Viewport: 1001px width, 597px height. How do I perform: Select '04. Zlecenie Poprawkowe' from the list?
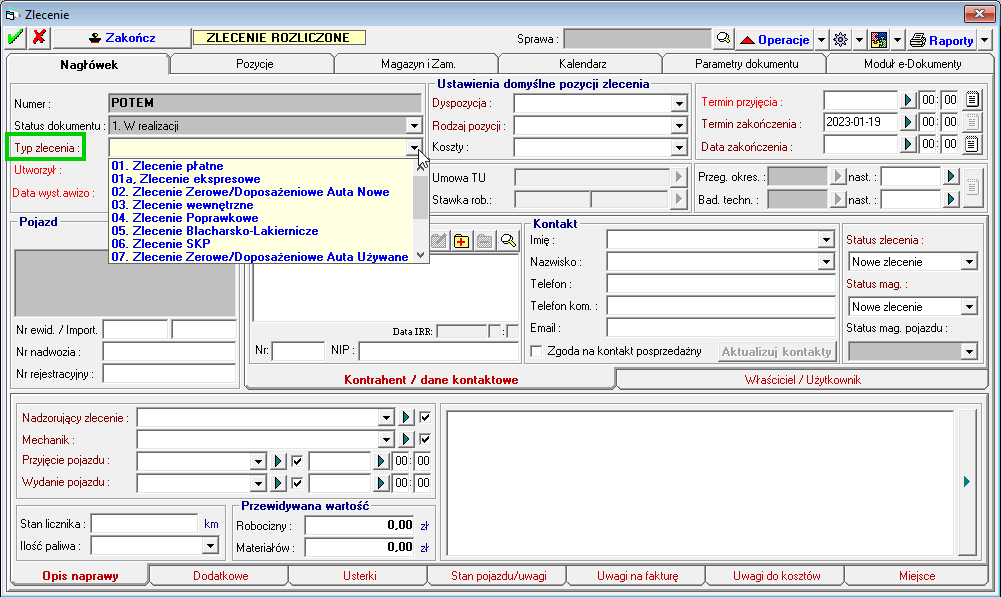coord(185,218)
